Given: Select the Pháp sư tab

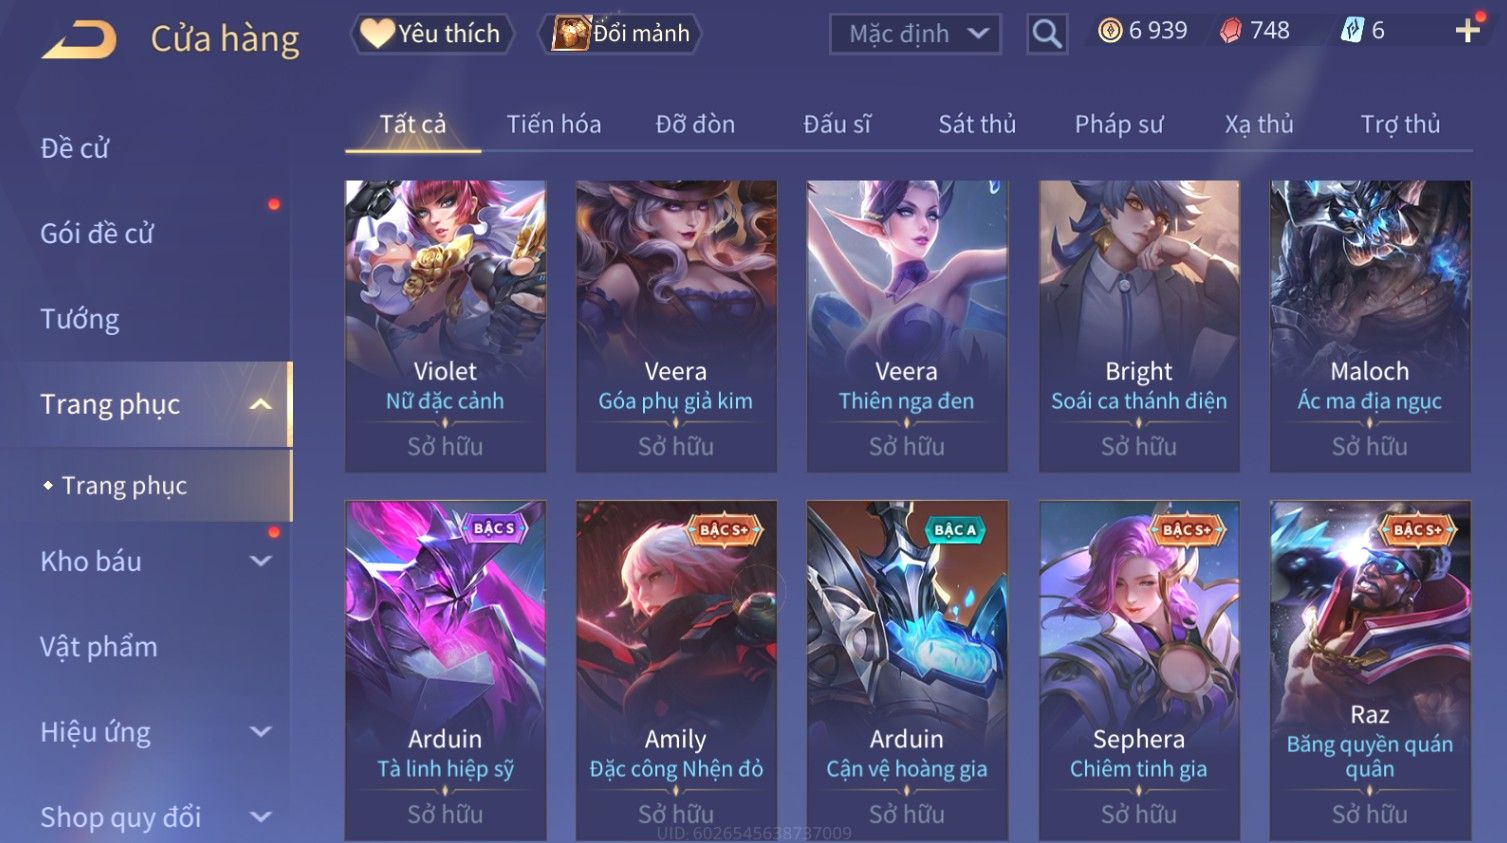Looking at the screenshot, I should [x=1119, y=124].
